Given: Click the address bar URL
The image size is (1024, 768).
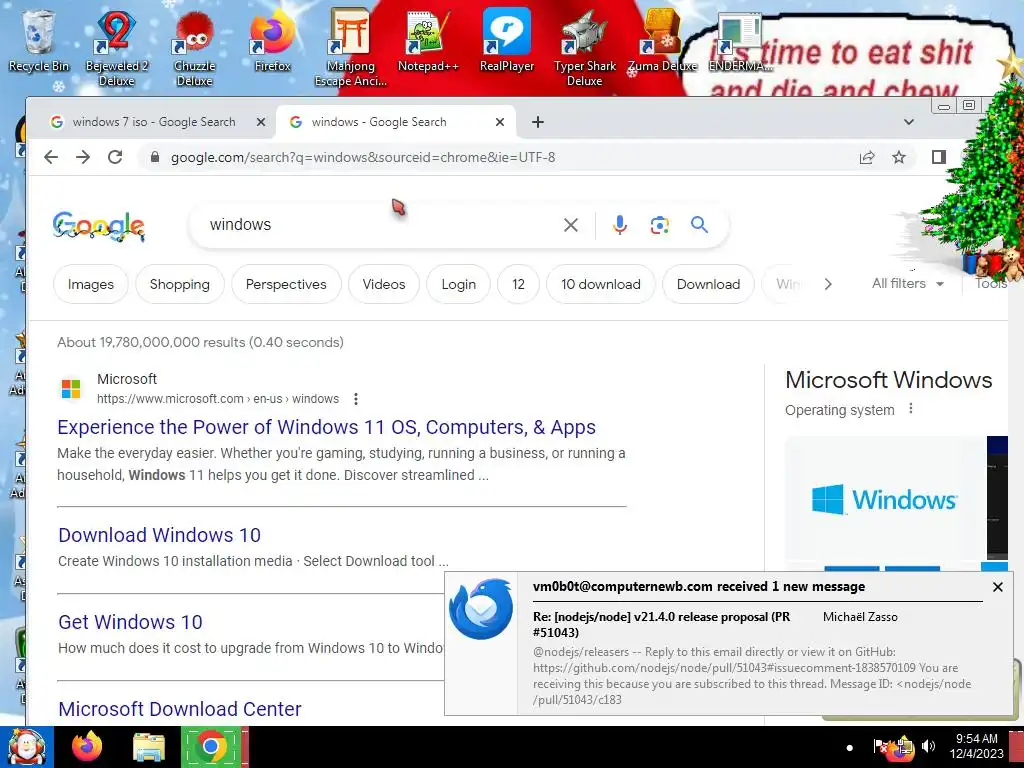Looking at the screenshot, I should pos(363,157).
